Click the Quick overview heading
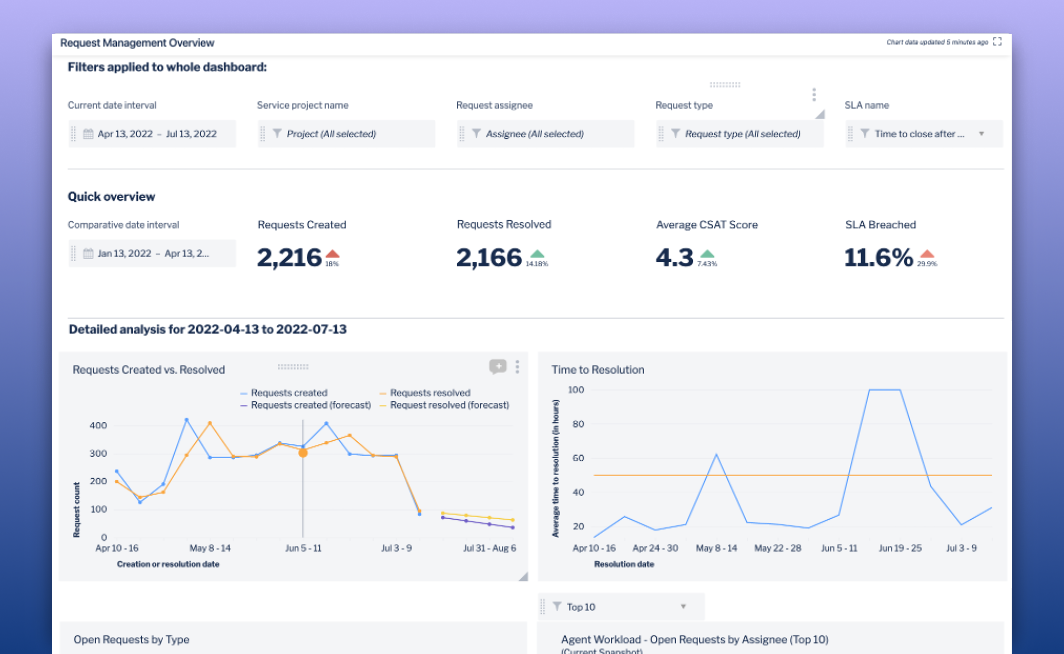Viewport: 1064px width, 654px height. click(x=111, y=197)
